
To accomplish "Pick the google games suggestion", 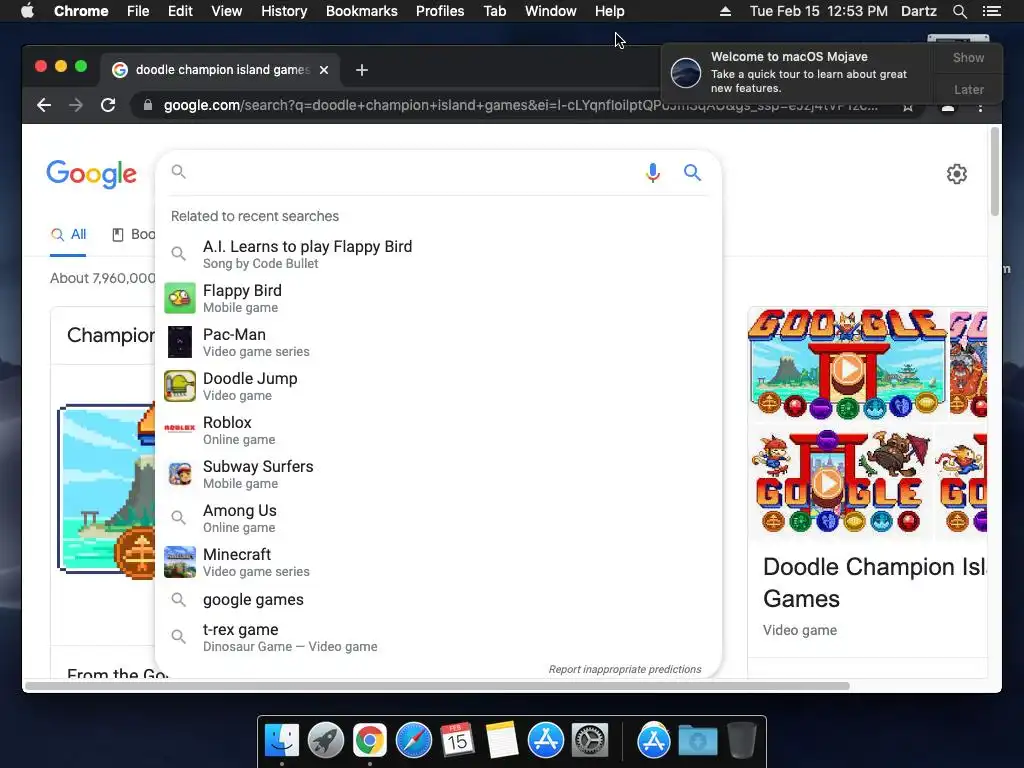I will [x=438, y=600].
